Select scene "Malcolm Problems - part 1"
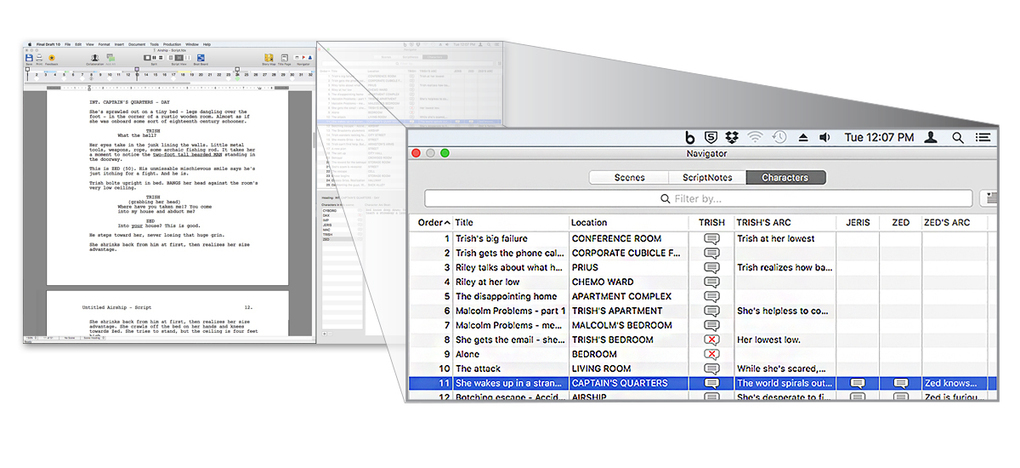The width and height of the screenshot is (1020, 468). (511, 311)
